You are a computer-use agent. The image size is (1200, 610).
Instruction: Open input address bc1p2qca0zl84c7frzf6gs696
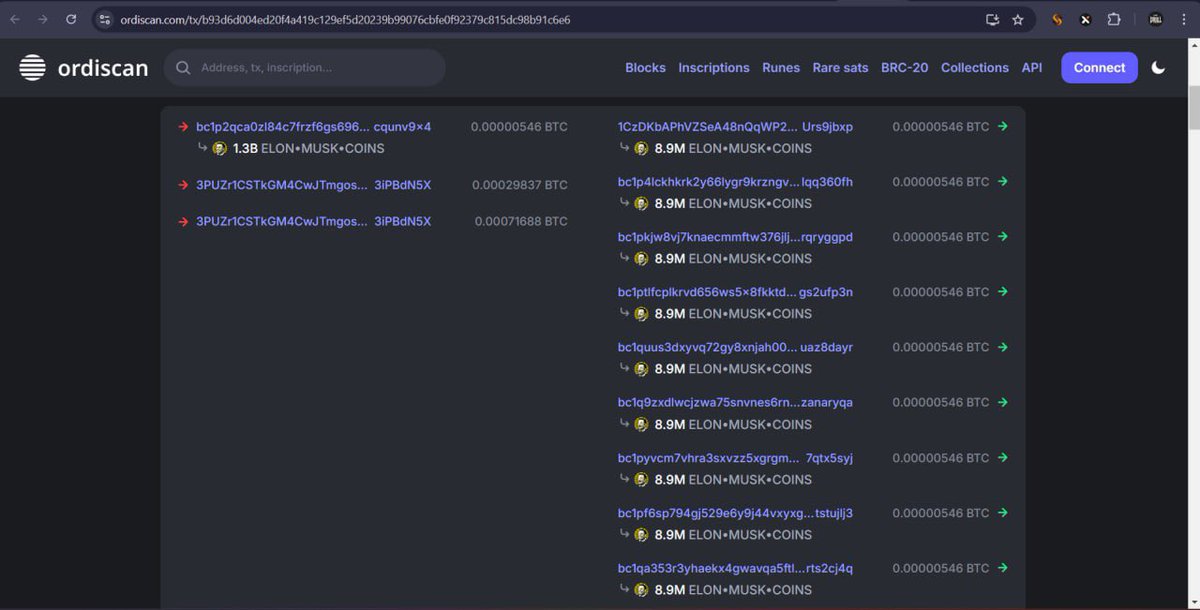click(x=314, y=127)
